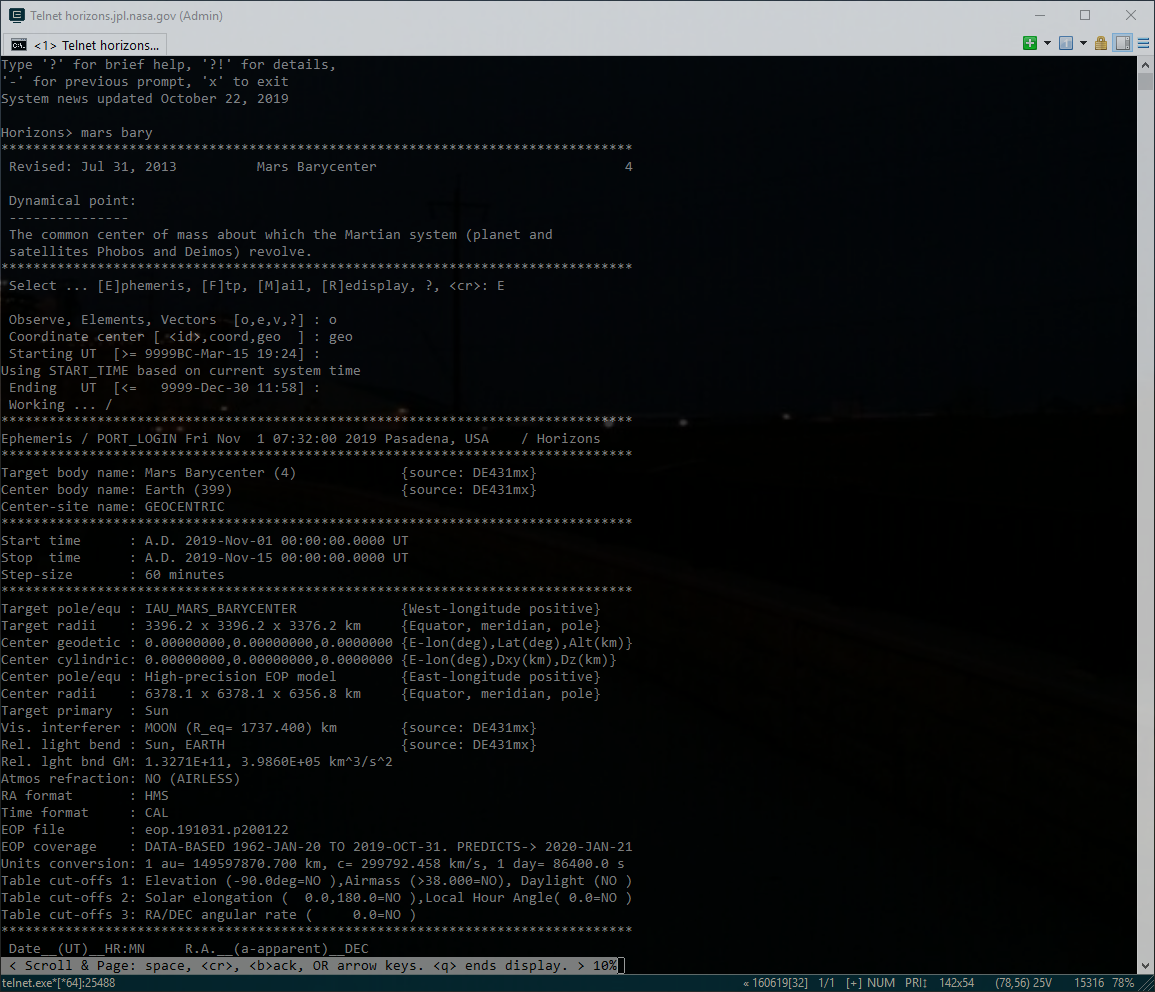Click the [+] new console status indicator
This screenshot has height=992, width=1155.
[853, 983]
